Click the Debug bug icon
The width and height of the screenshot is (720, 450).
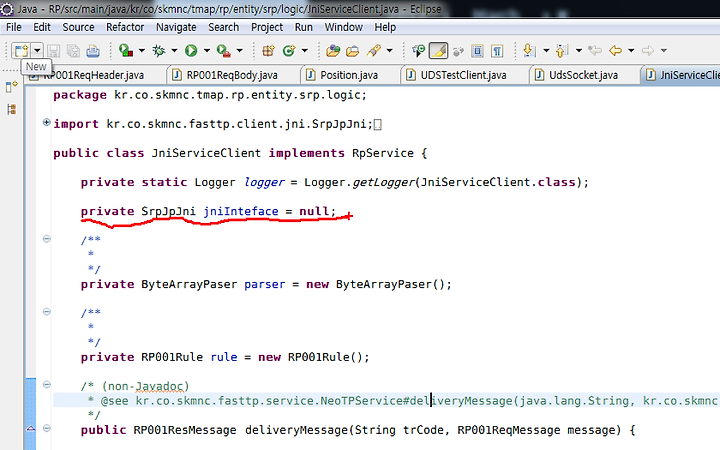pyautogui.click(x=159, y=51)
